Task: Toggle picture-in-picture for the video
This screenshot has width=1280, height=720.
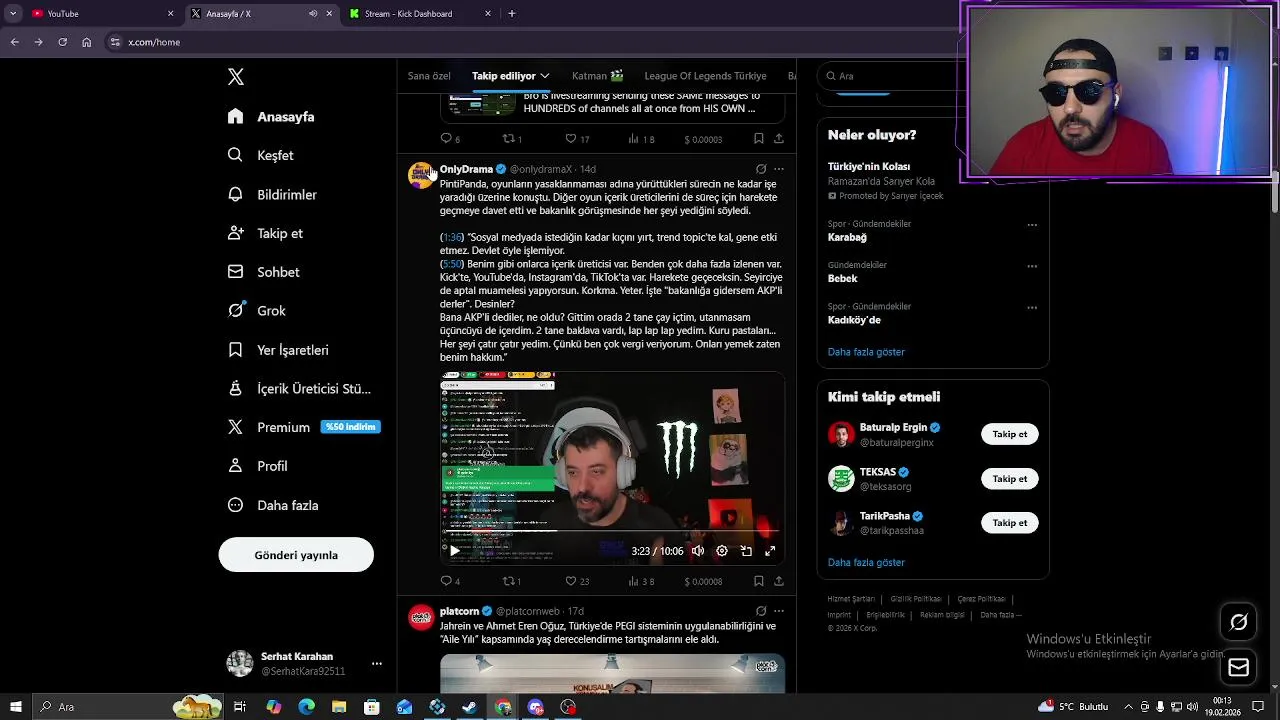Action: click(x=746, y=551)
